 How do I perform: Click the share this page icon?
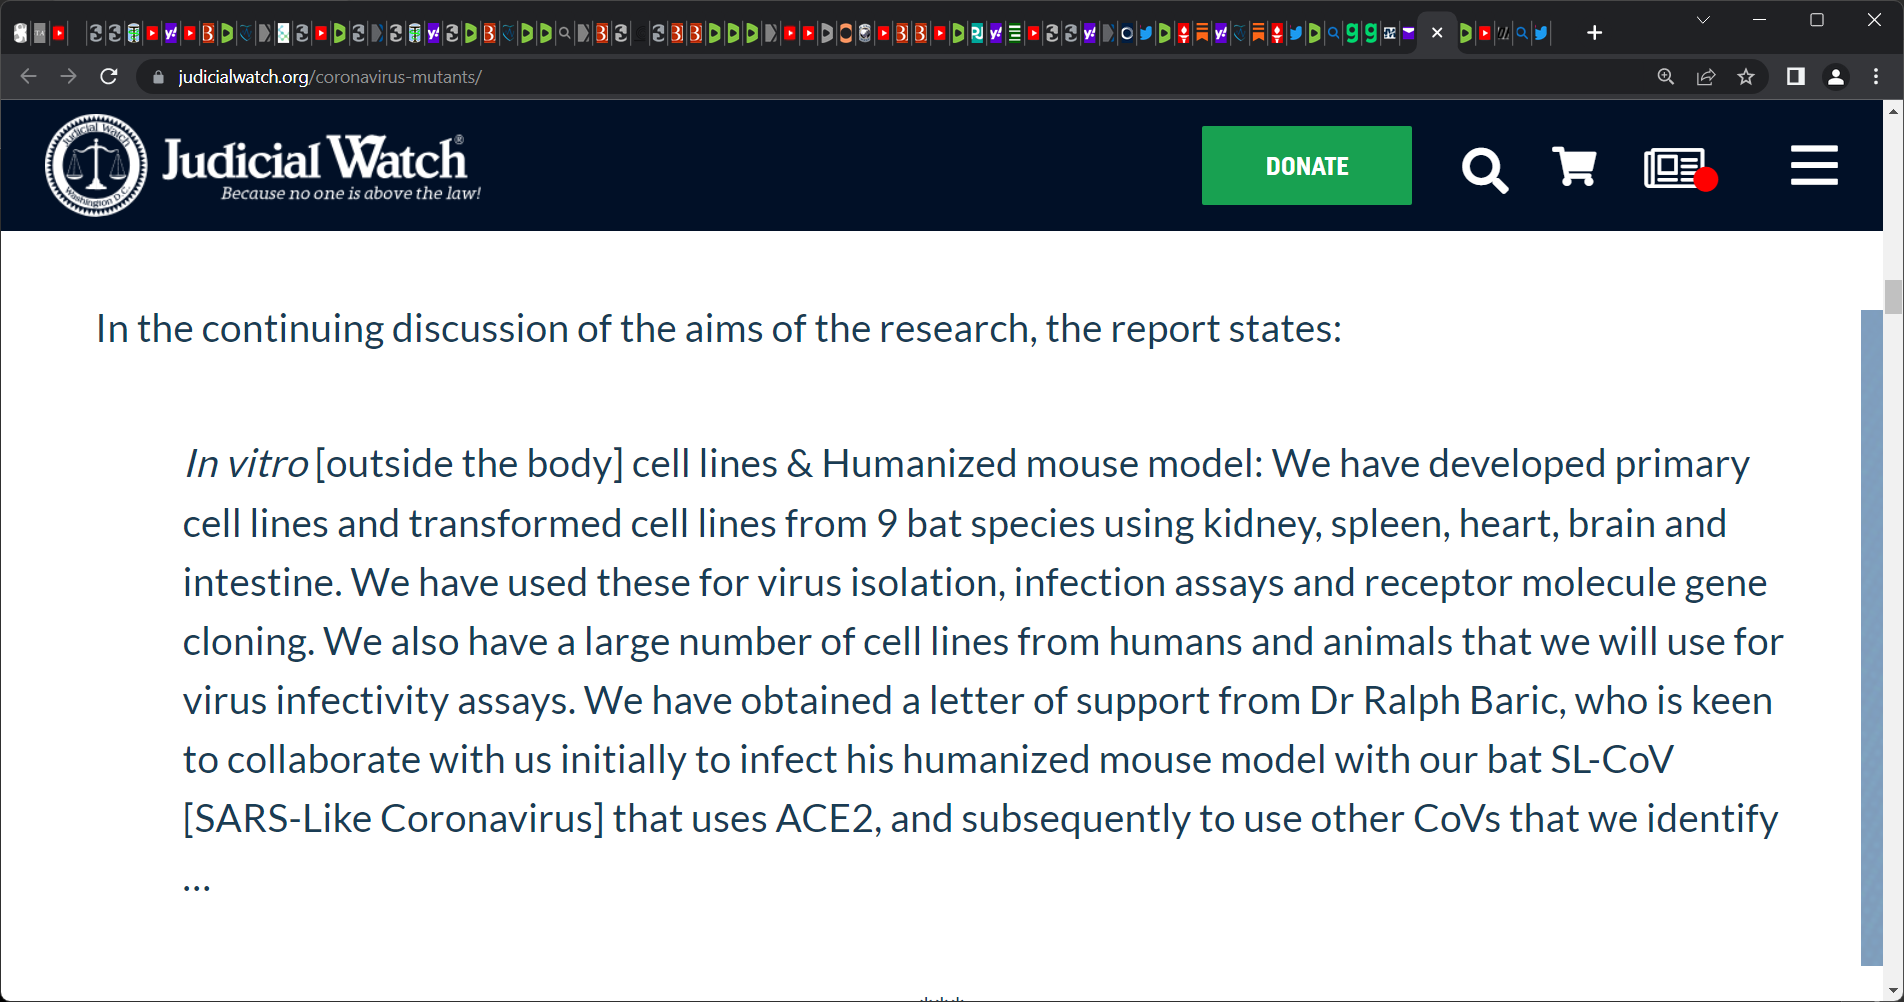pyautogui.click(x=1706, y=77)
